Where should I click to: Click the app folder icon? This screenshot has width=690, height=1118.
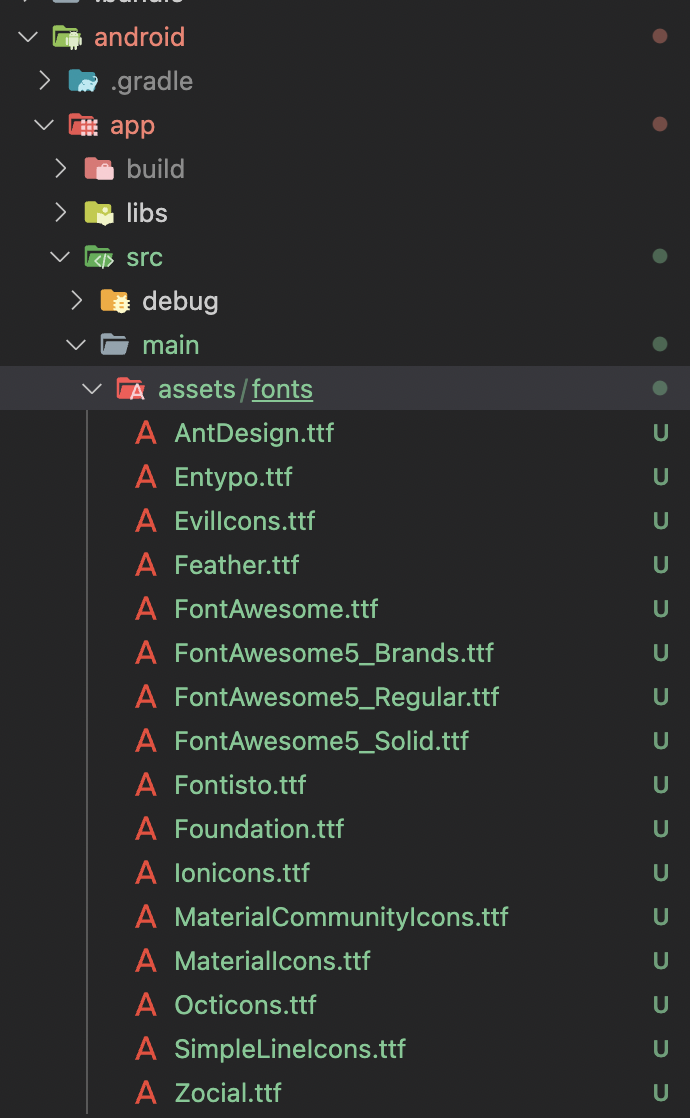pos(83,125)
